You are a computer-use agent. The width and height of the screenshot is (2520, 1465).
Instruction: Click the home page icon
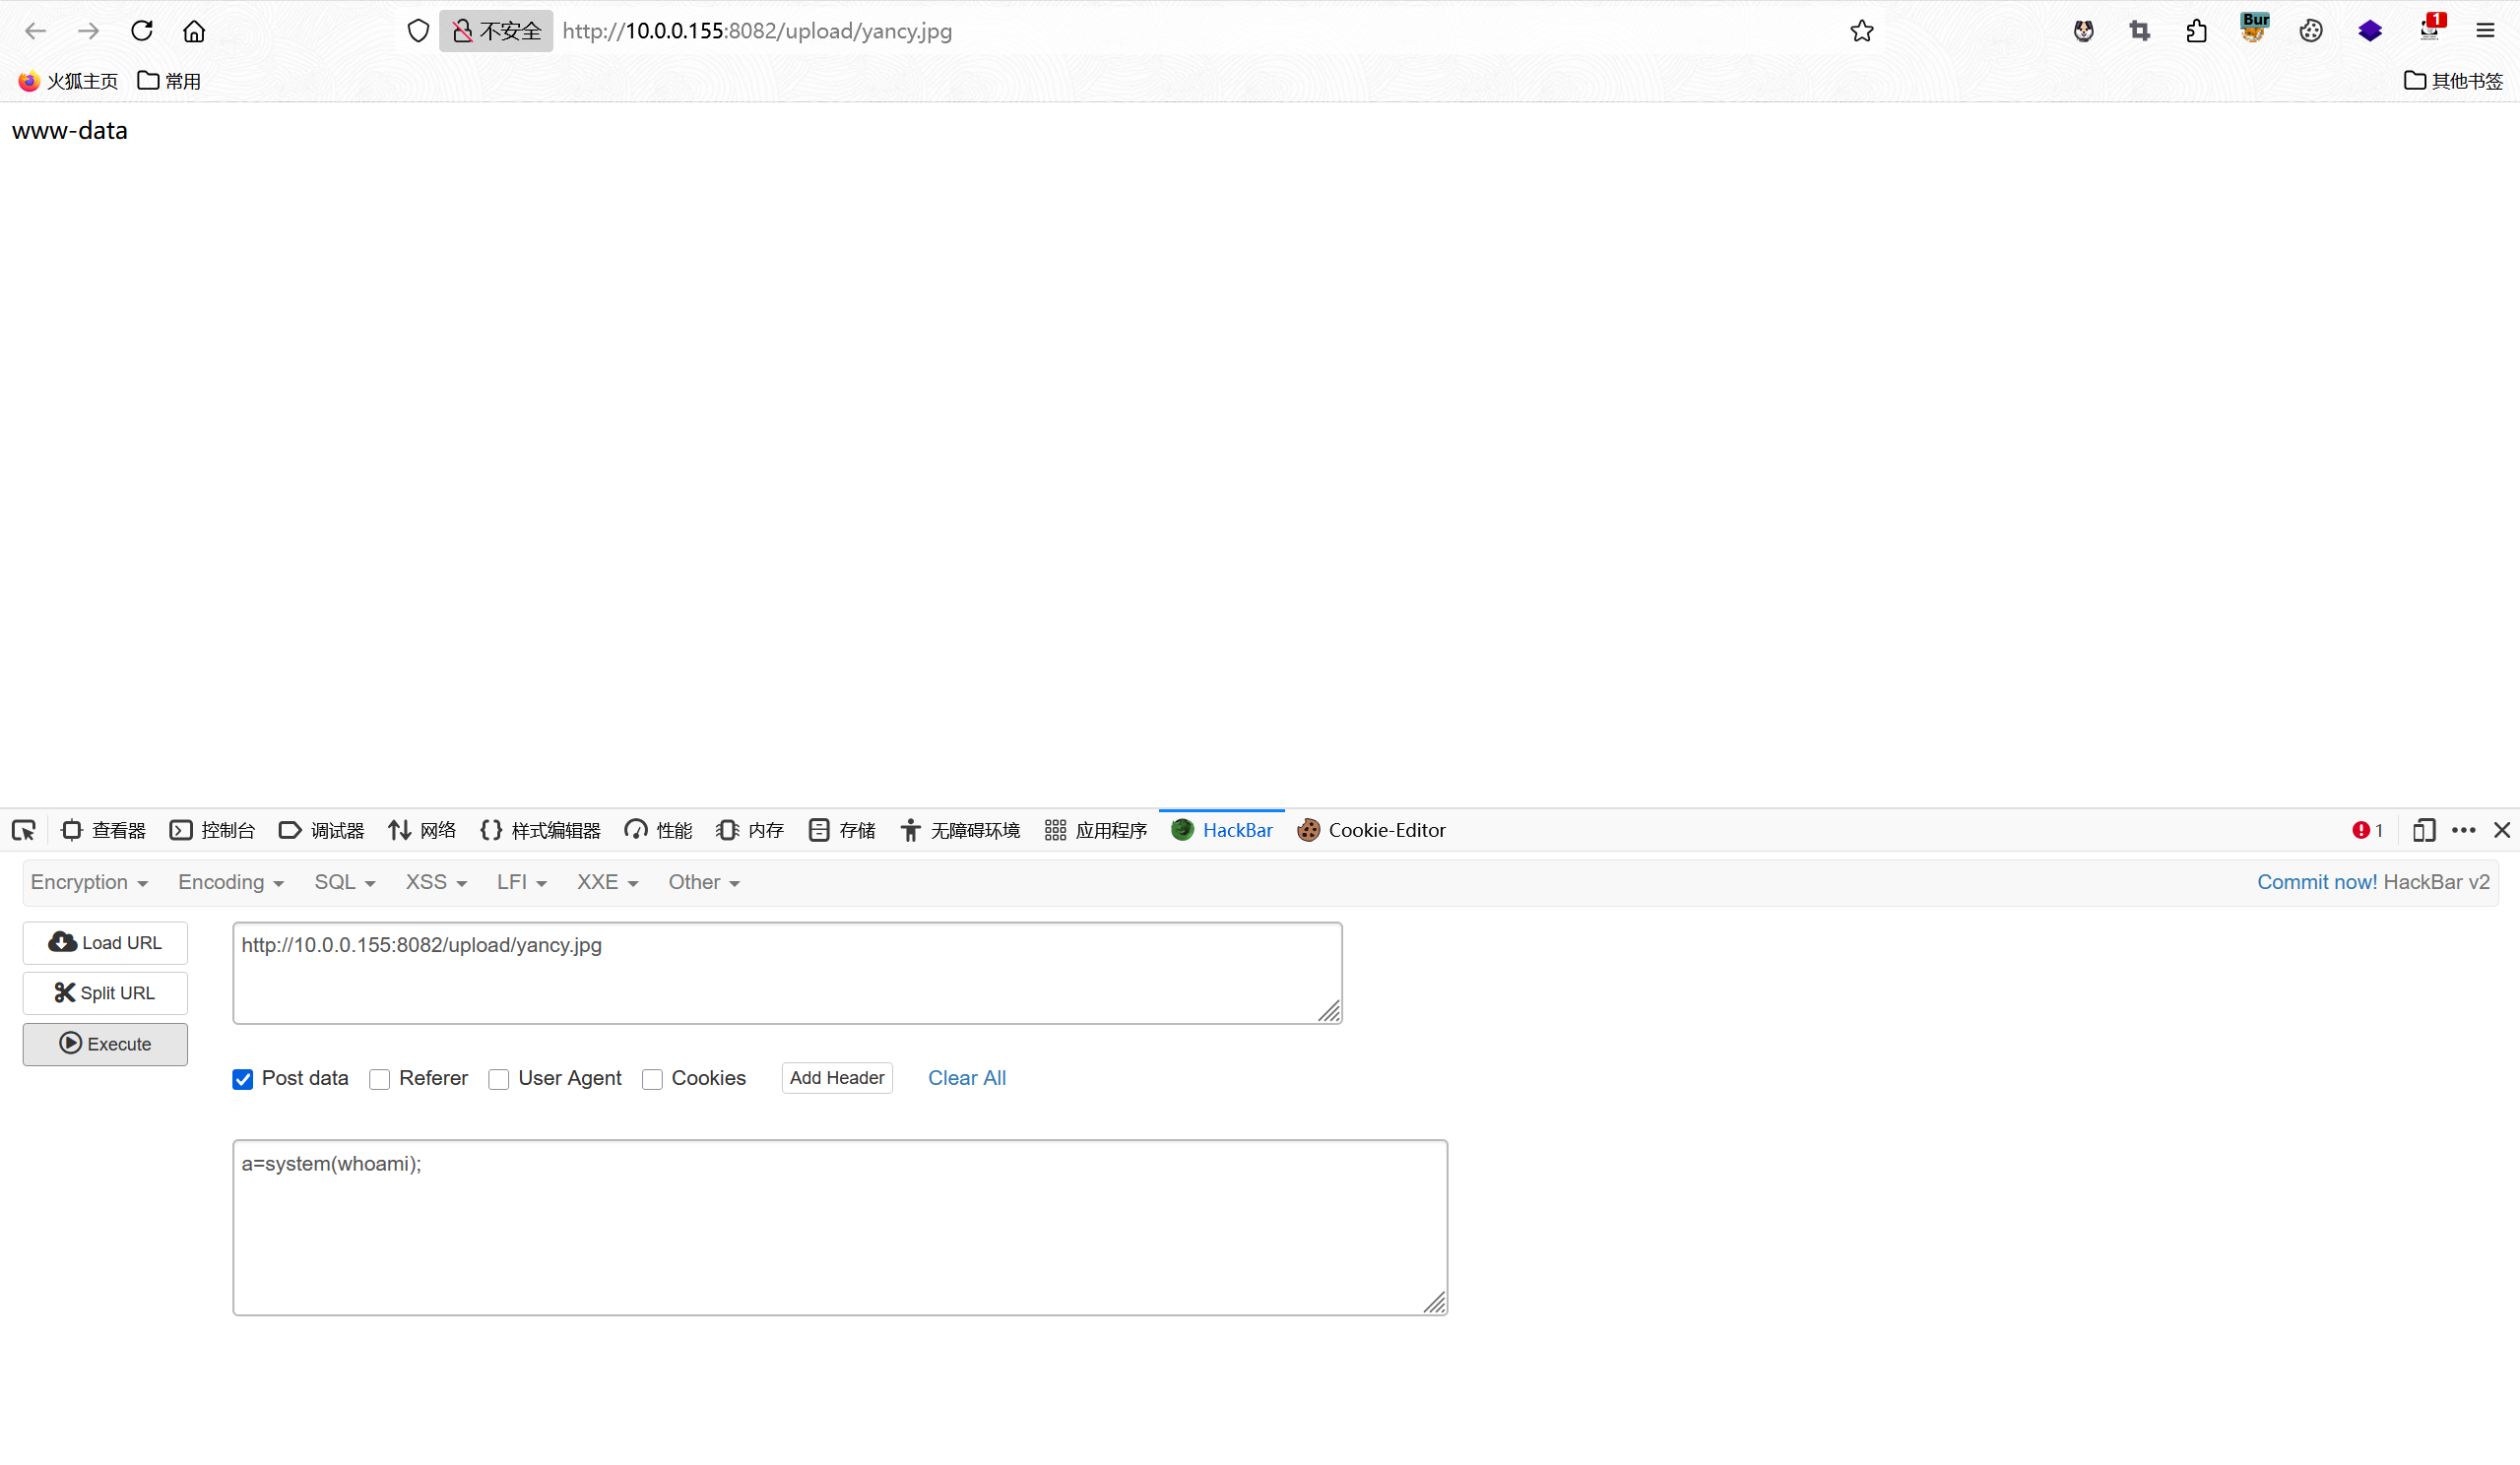[x=194, y=31]
